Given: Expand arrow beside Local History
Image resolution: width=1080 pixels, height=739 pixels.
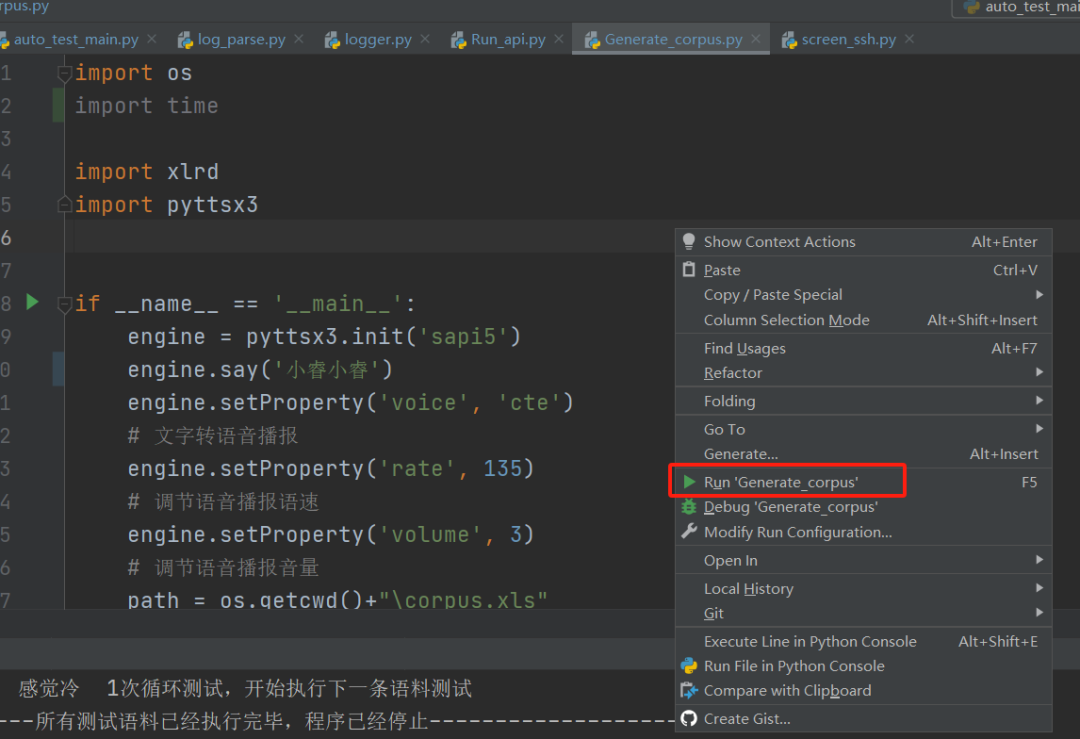Looking at the screenshot, I should tap(1039, 587).
